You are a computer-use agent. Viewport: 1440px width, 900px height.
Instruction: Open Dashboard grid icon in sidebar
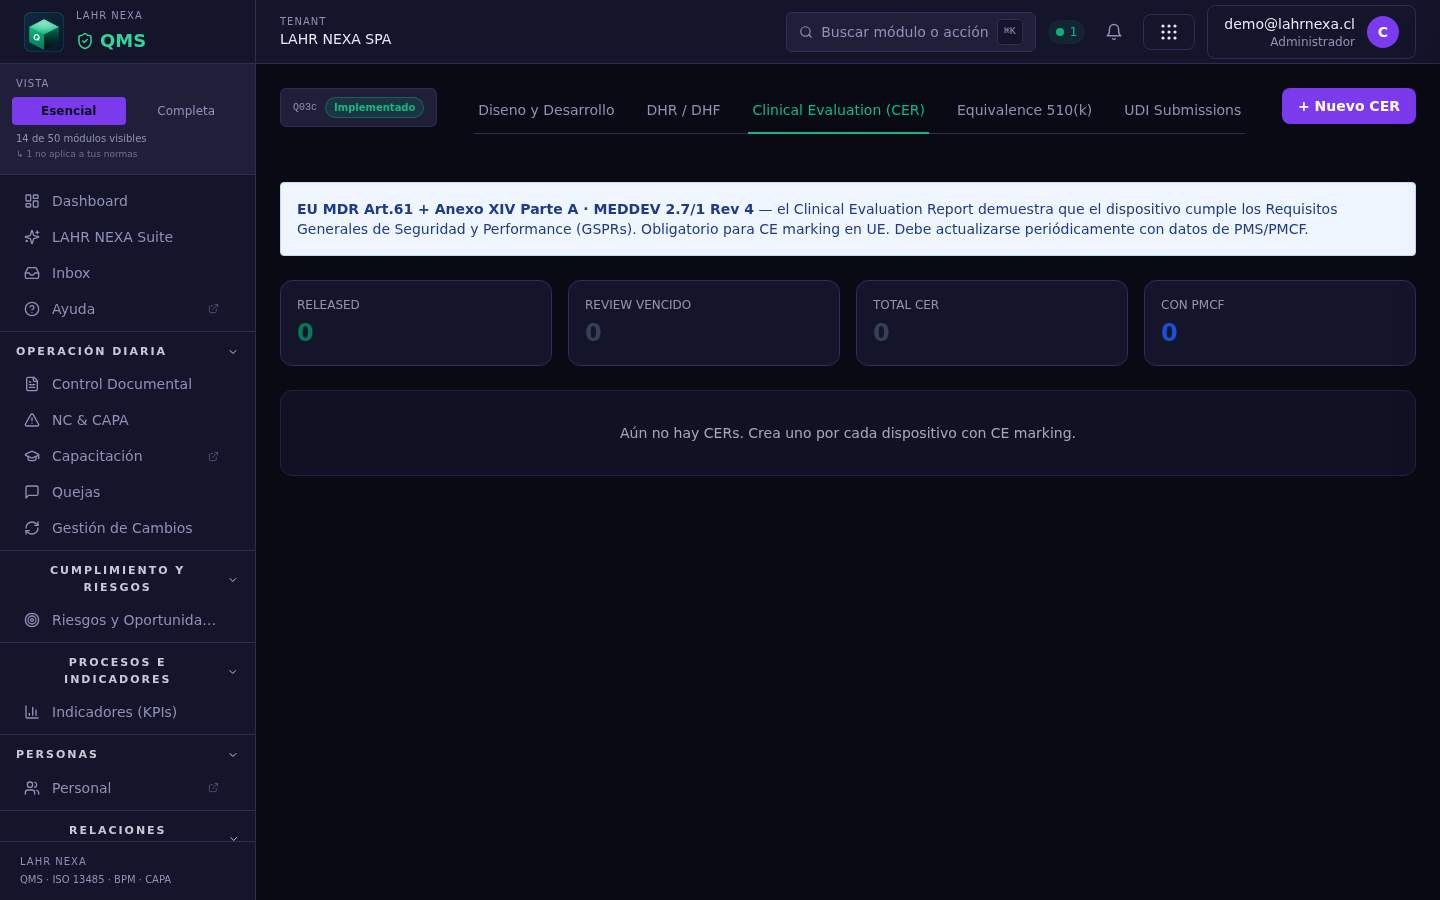point(32,201)
